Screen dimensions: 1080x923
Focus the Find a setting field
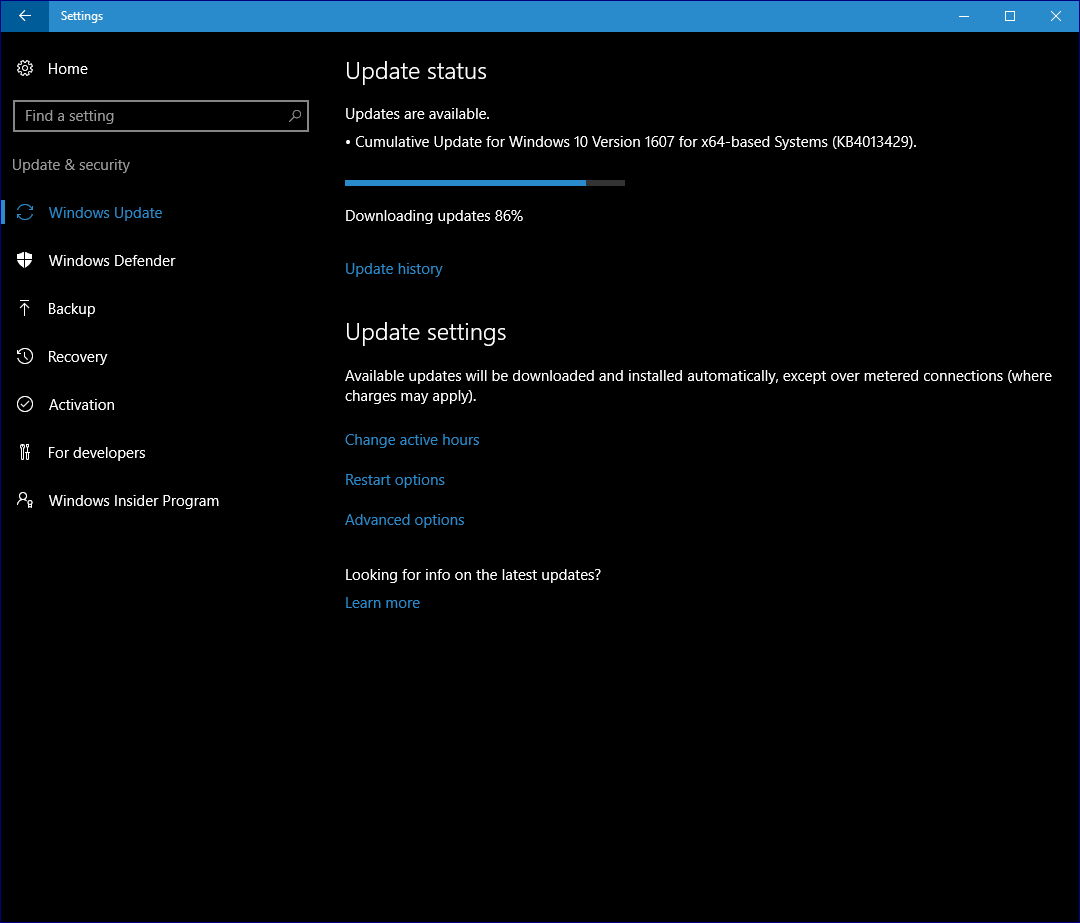tap(150, 116)
